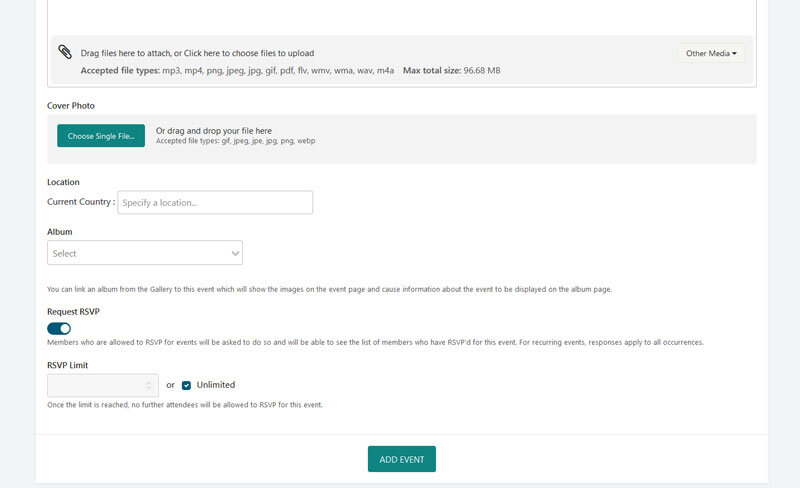The image size is (800, 488).
Task: Click the Cover Photo label
Action: (71, 106)
